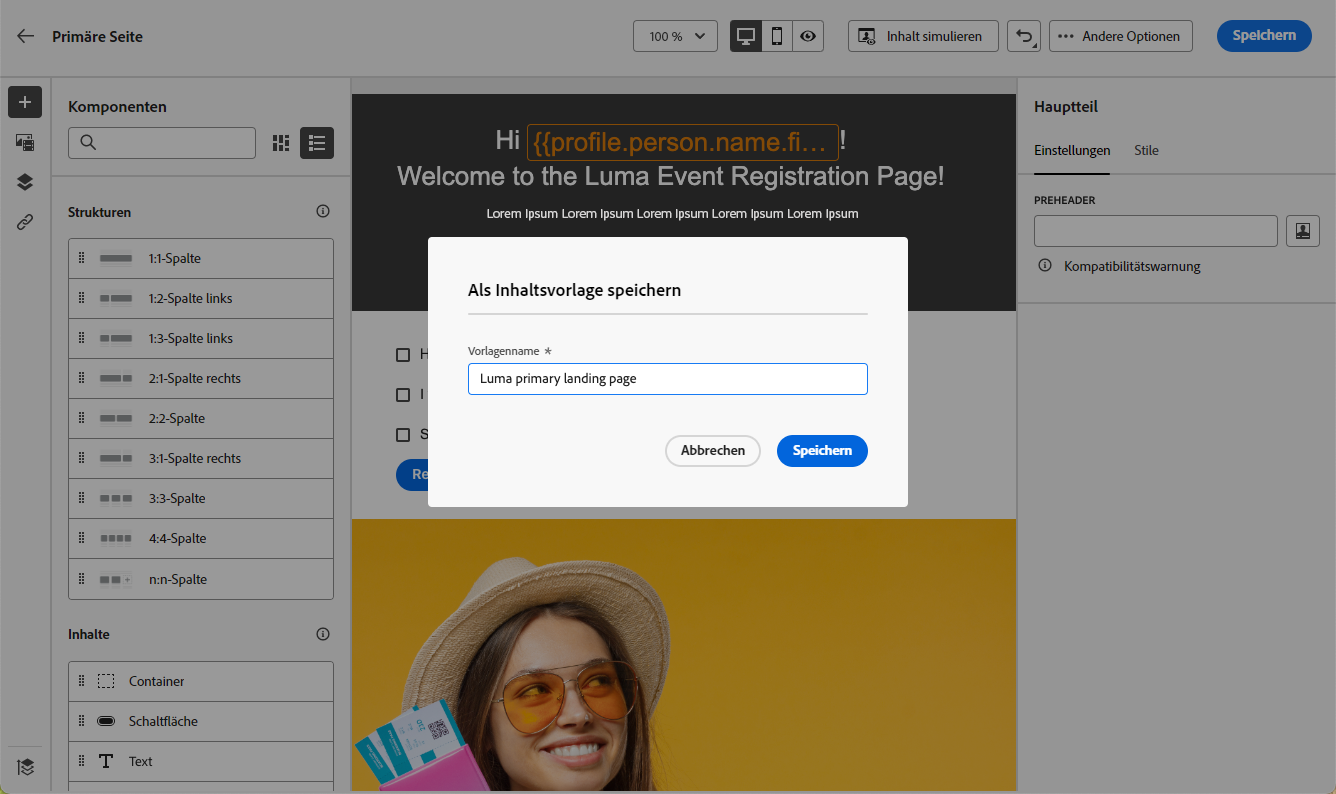Click Abbrechen in the dialog
Image resolution: width=1336 pixels, height=794 pixels.
pos(712,450)
